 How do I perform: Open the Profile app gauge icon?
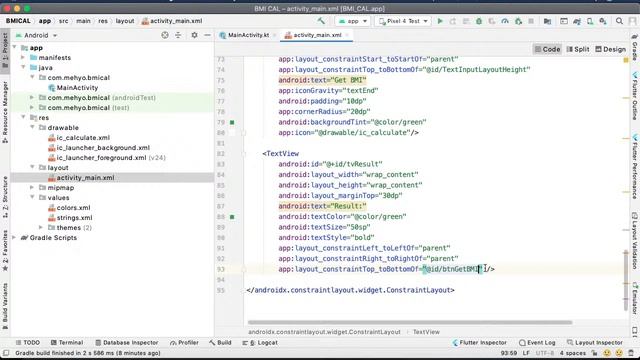[x=505, y=21]
